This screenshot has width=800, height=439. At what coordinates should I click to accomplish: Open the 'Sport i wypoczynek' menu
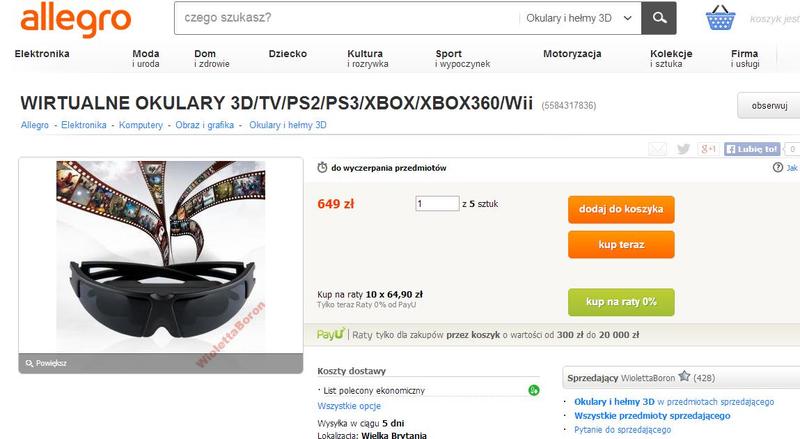pyautogui.click(x=462, y=58)
